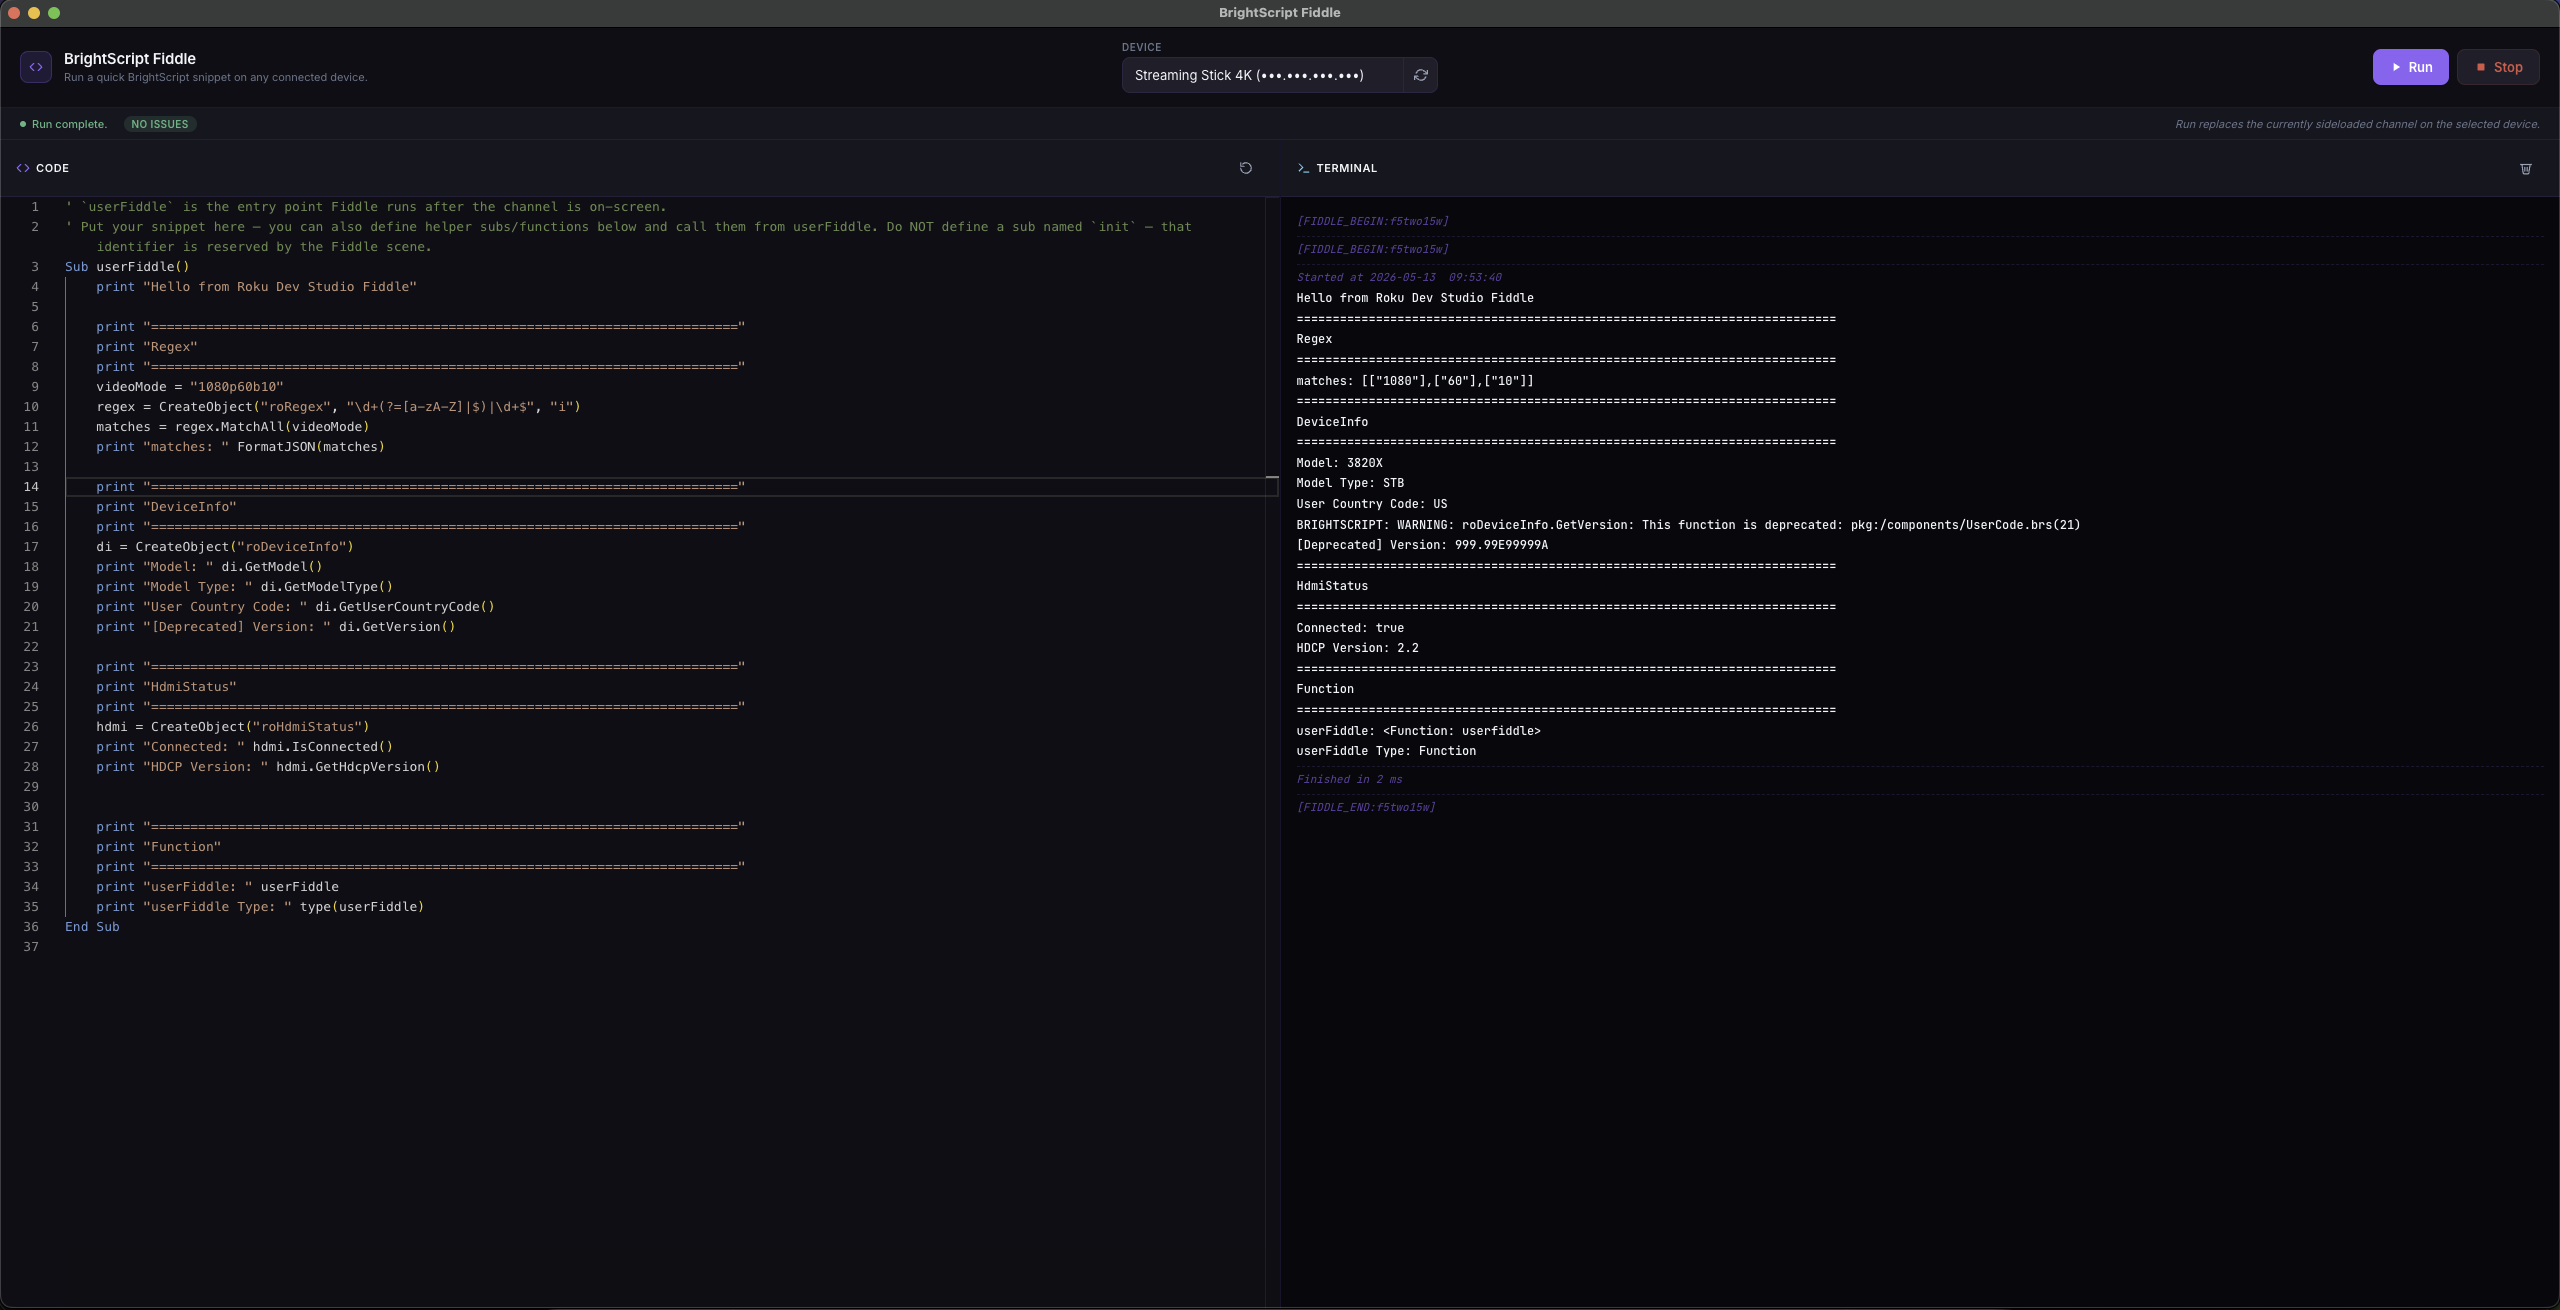The width and height of the screenshot is (2560, 1310).
Task: Open the Streaming Stick 4K device dropdown
Action: (x=1262, y=75)
